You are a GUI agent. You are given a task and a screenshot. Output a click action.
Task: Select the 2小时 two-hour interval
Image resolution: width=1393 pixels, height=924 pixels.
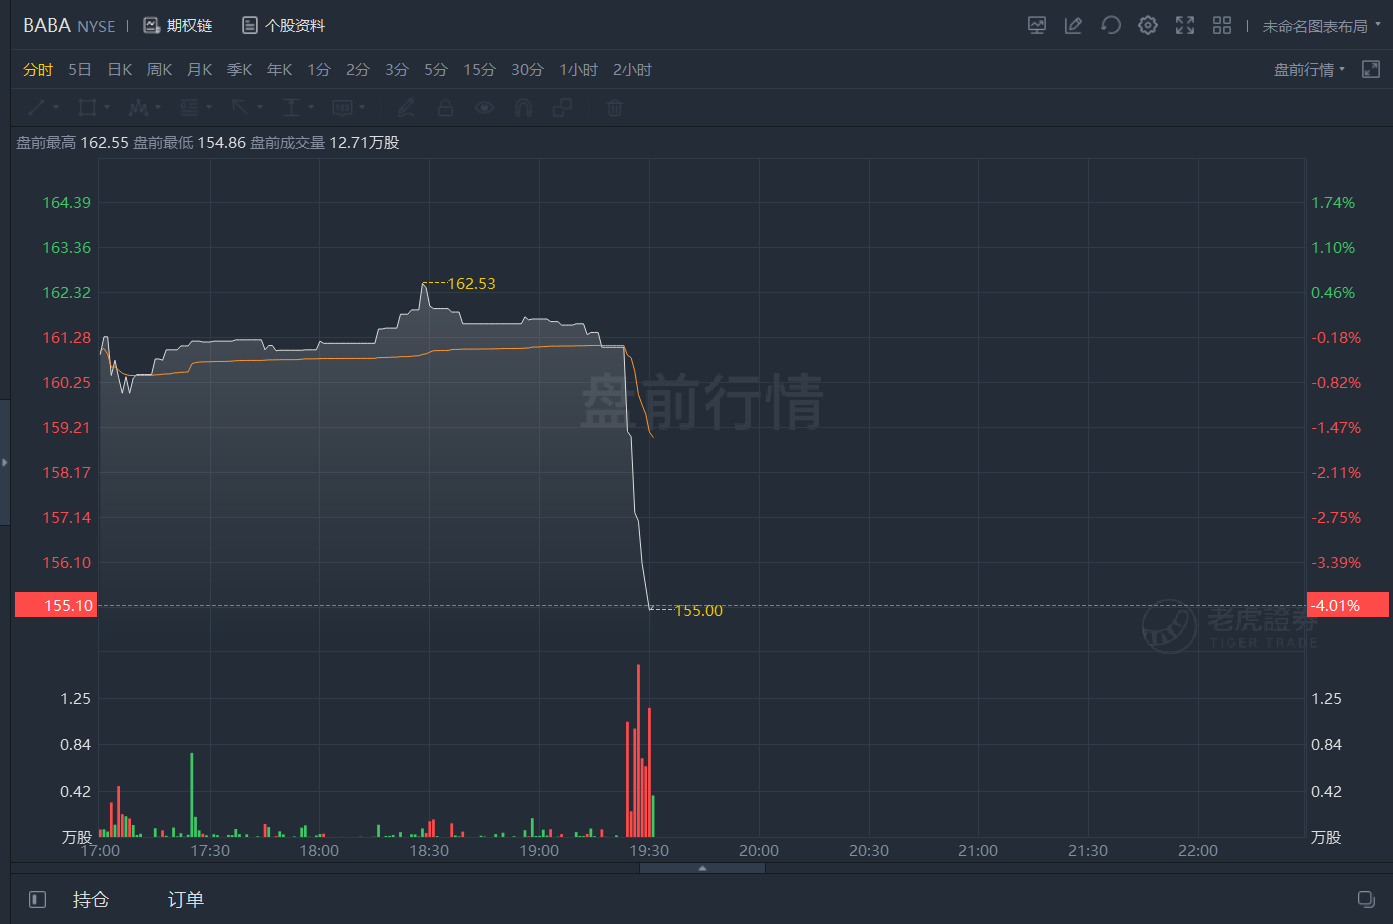coord(632,69)
